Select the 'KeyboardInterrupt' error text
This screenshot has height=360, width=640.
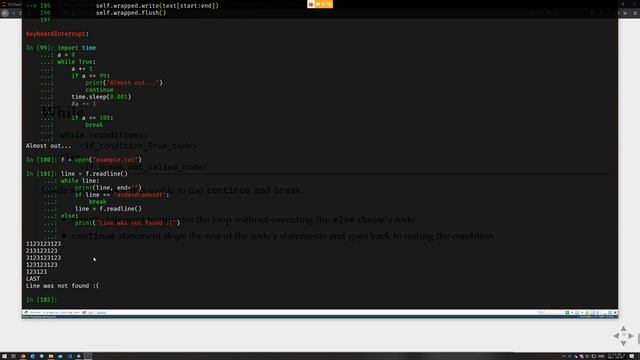[x=56, y=34]
